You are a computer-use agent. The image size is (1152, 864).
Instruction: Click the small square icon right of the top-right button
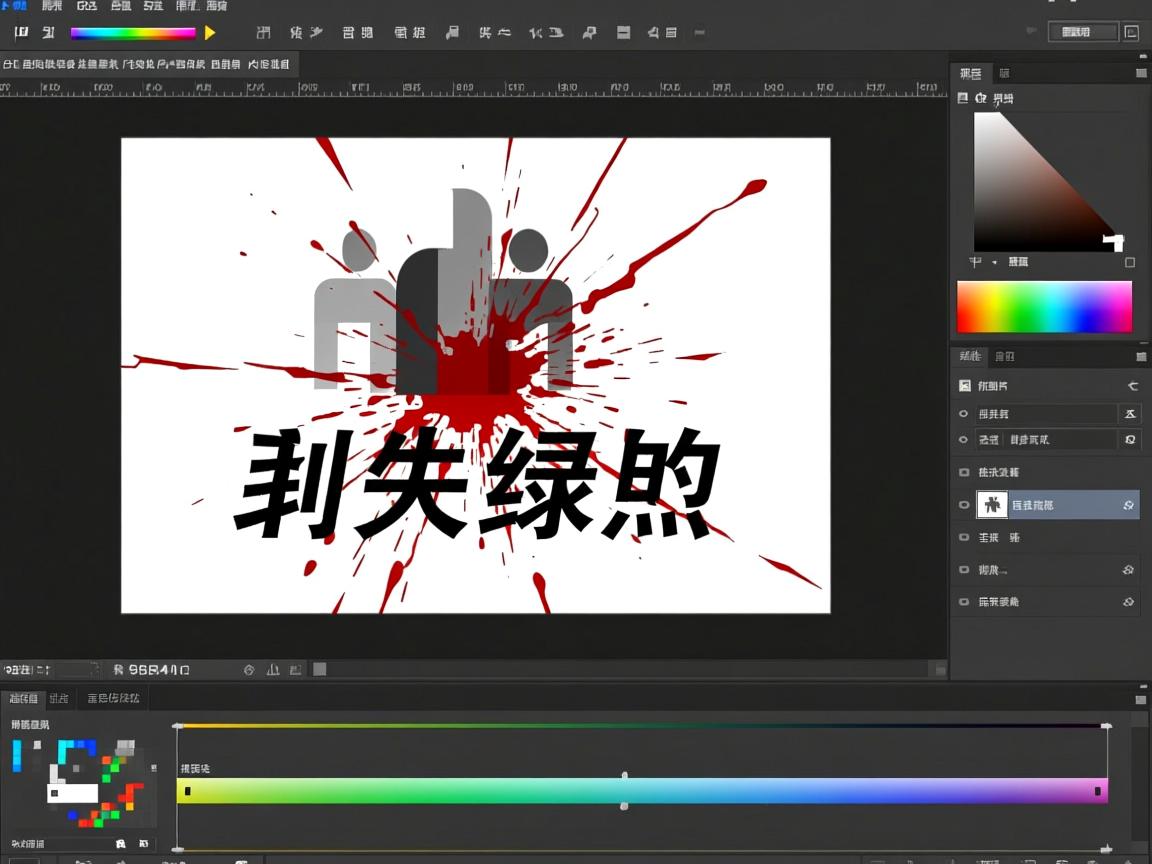[1132, 32]
